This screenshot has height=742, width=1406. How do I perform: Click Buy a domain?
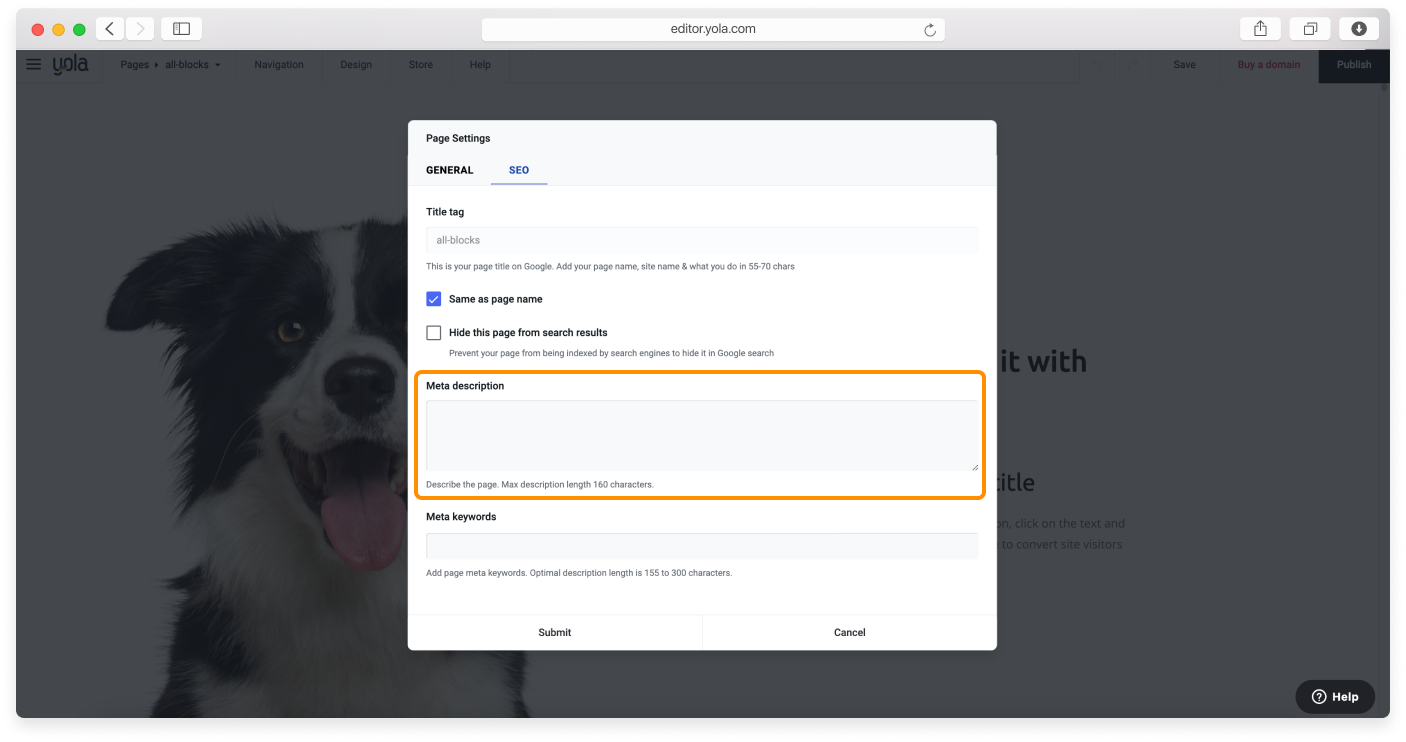point(1268,64)
